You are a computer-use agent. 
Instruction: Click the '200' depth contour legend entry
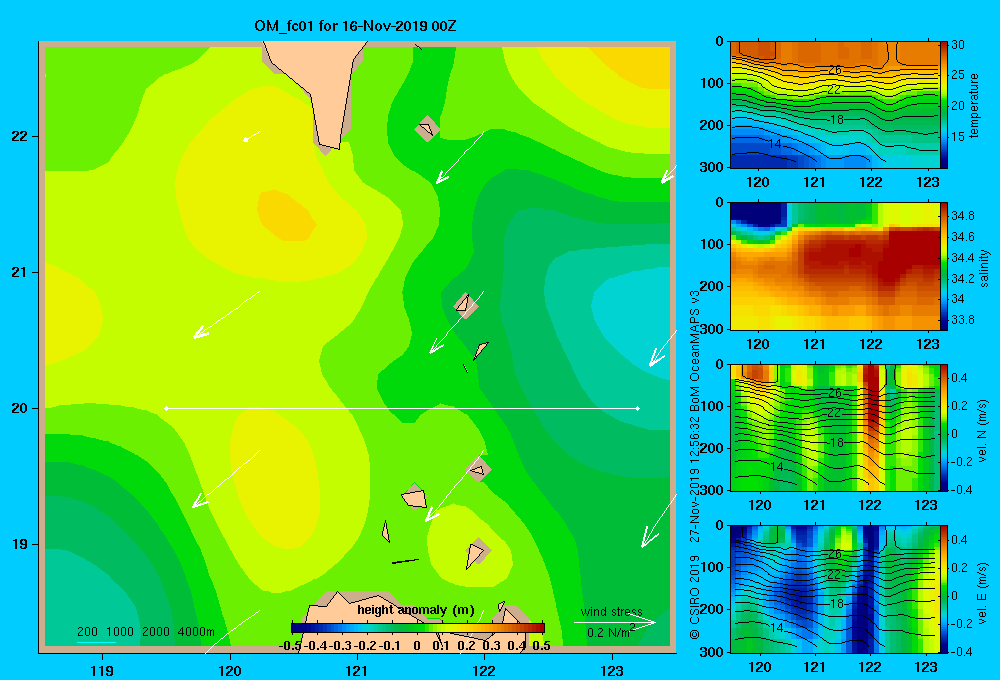click(x=87, y=632)
